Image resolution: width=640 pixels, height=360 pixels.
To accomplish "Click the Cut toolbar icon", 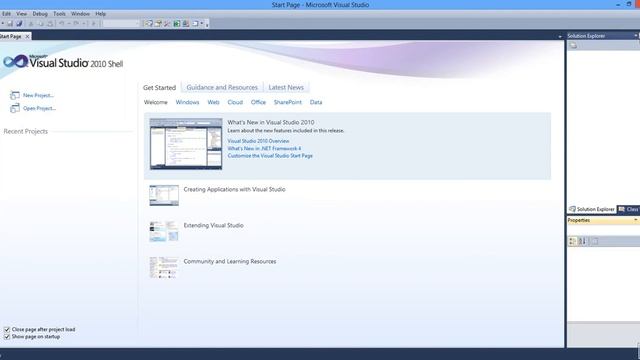I will point(31,24).
